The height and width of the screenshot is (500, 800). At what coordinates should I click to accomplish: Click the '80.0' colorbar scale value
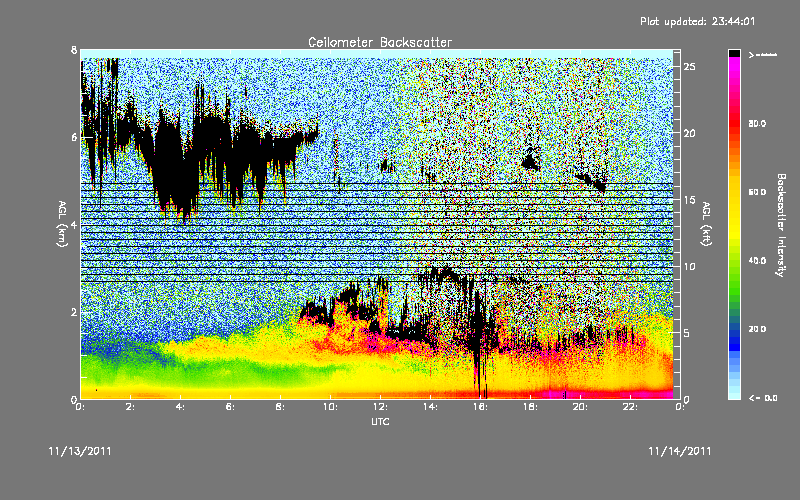[x=758, y=123]
